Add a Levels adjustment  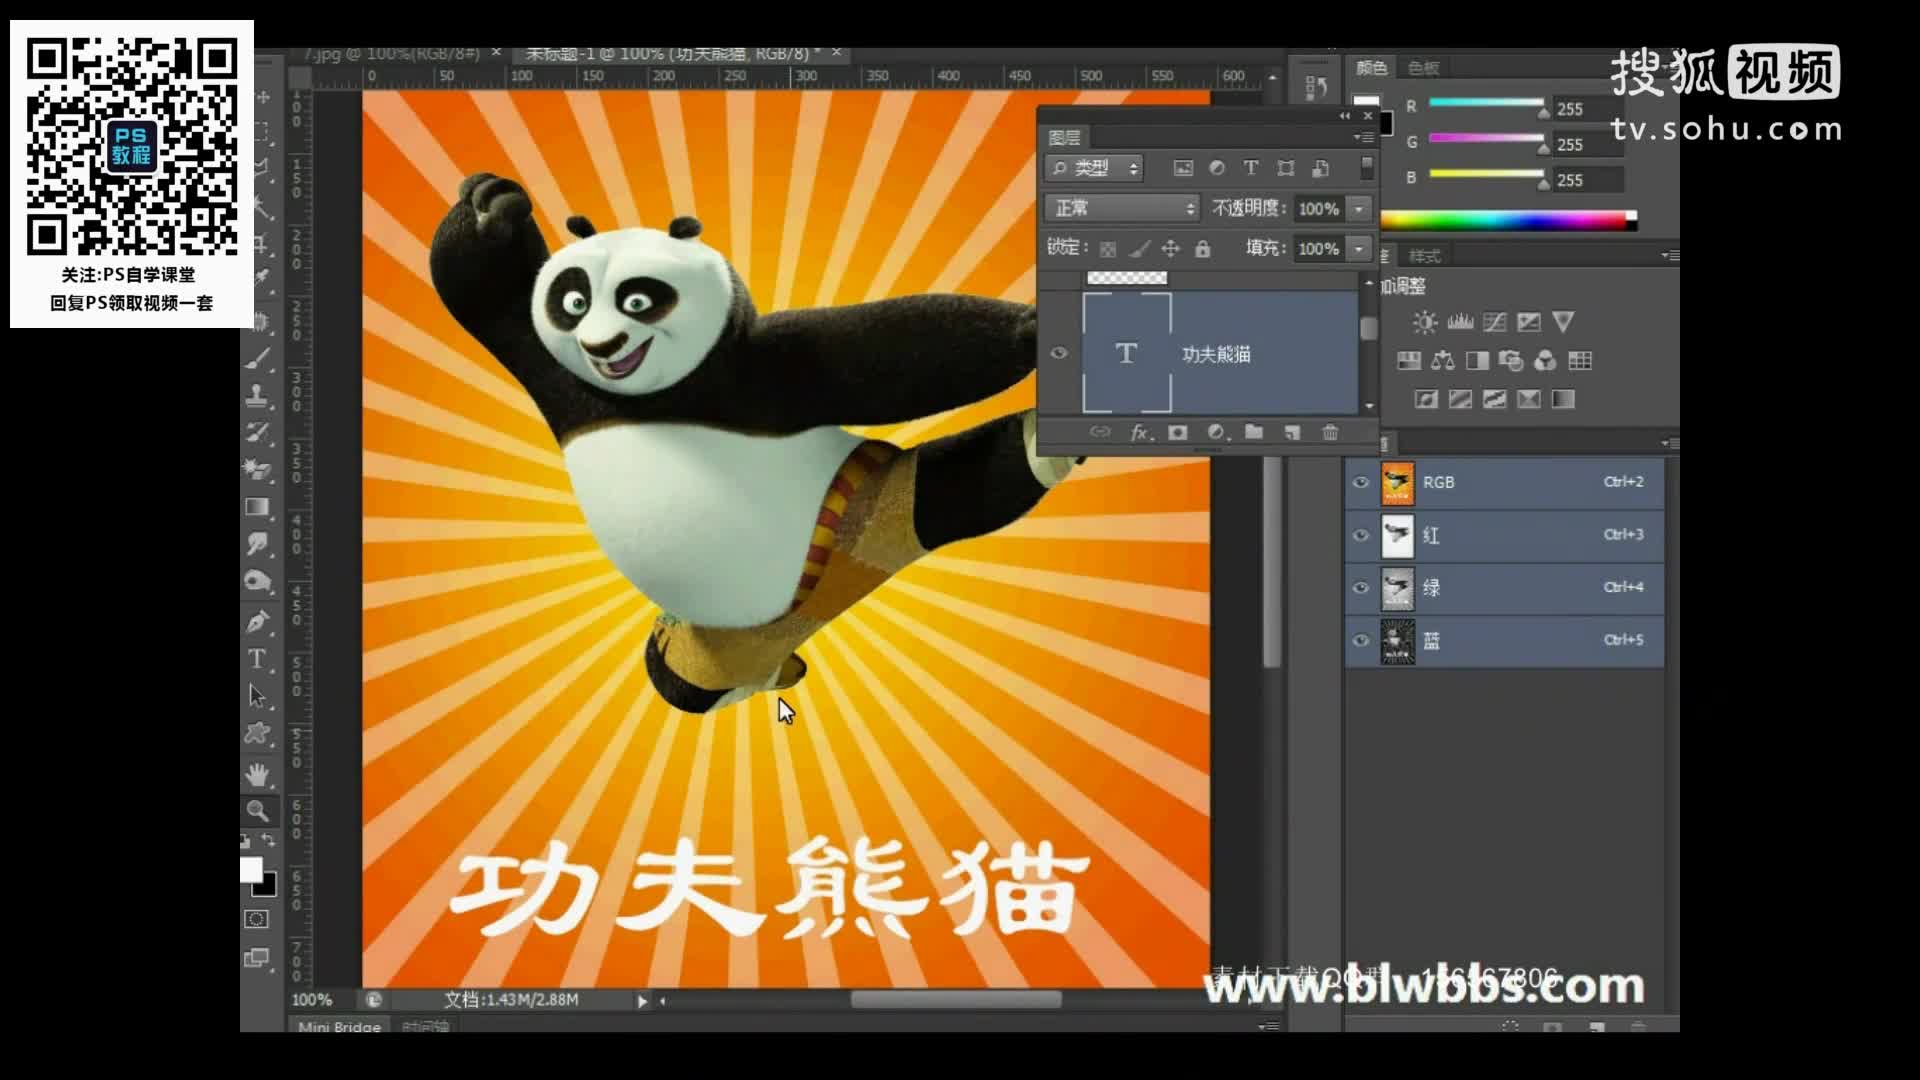1460,322
